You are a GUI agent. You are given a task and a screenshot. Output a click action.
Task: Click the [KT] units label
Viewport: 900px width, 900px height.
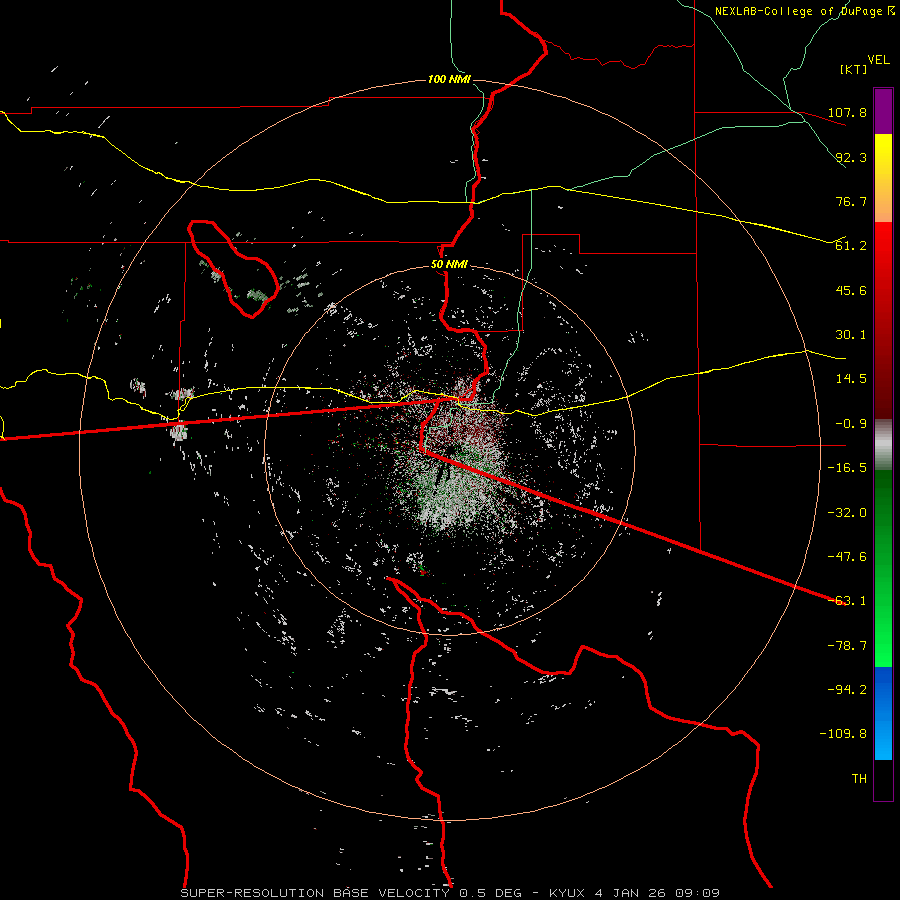tap(854, 69)
